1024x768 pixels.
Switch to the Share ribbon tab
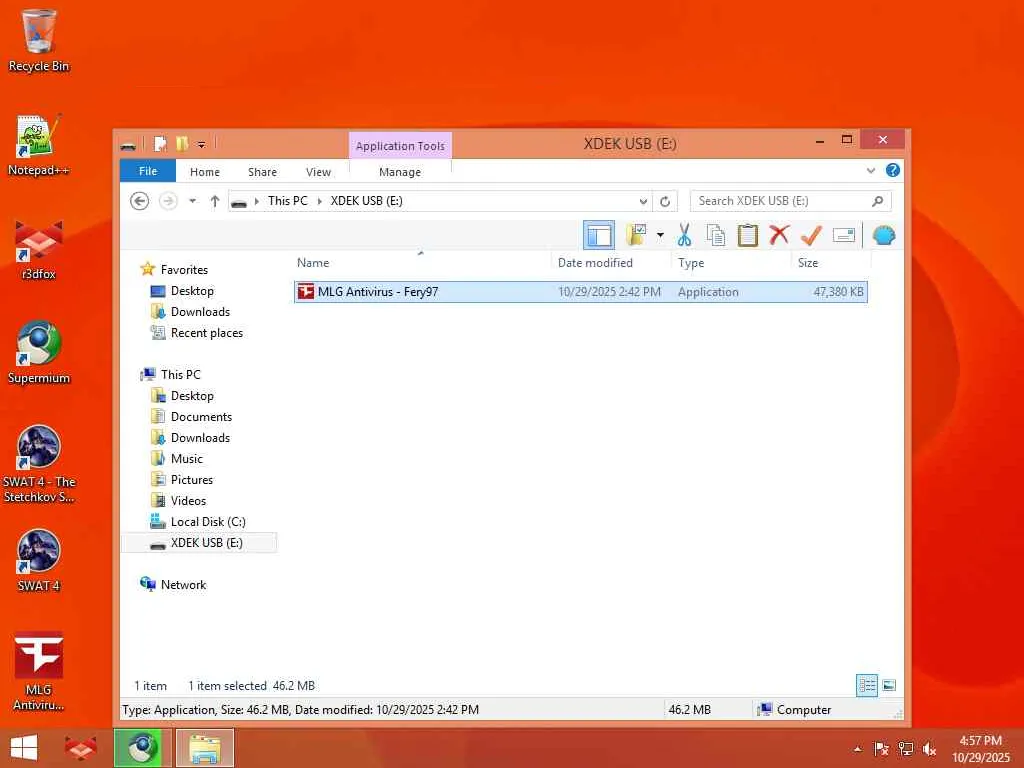point(263,172)
